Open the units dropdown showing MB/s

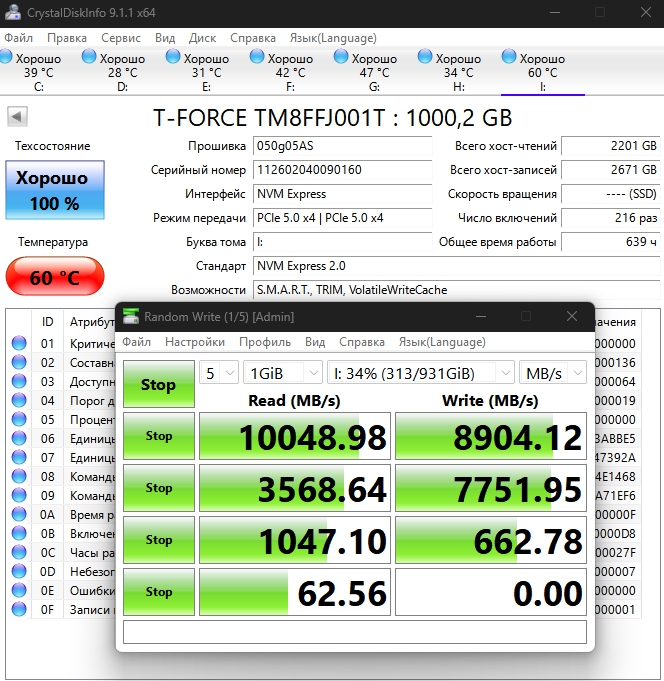pyautogui.click(x=553, y=373)
